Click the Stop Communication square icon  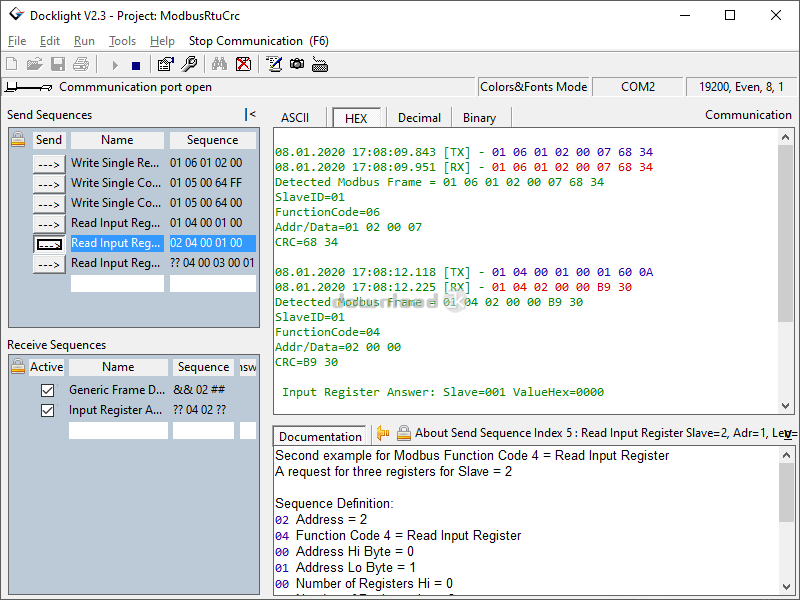tap(136, 65)
